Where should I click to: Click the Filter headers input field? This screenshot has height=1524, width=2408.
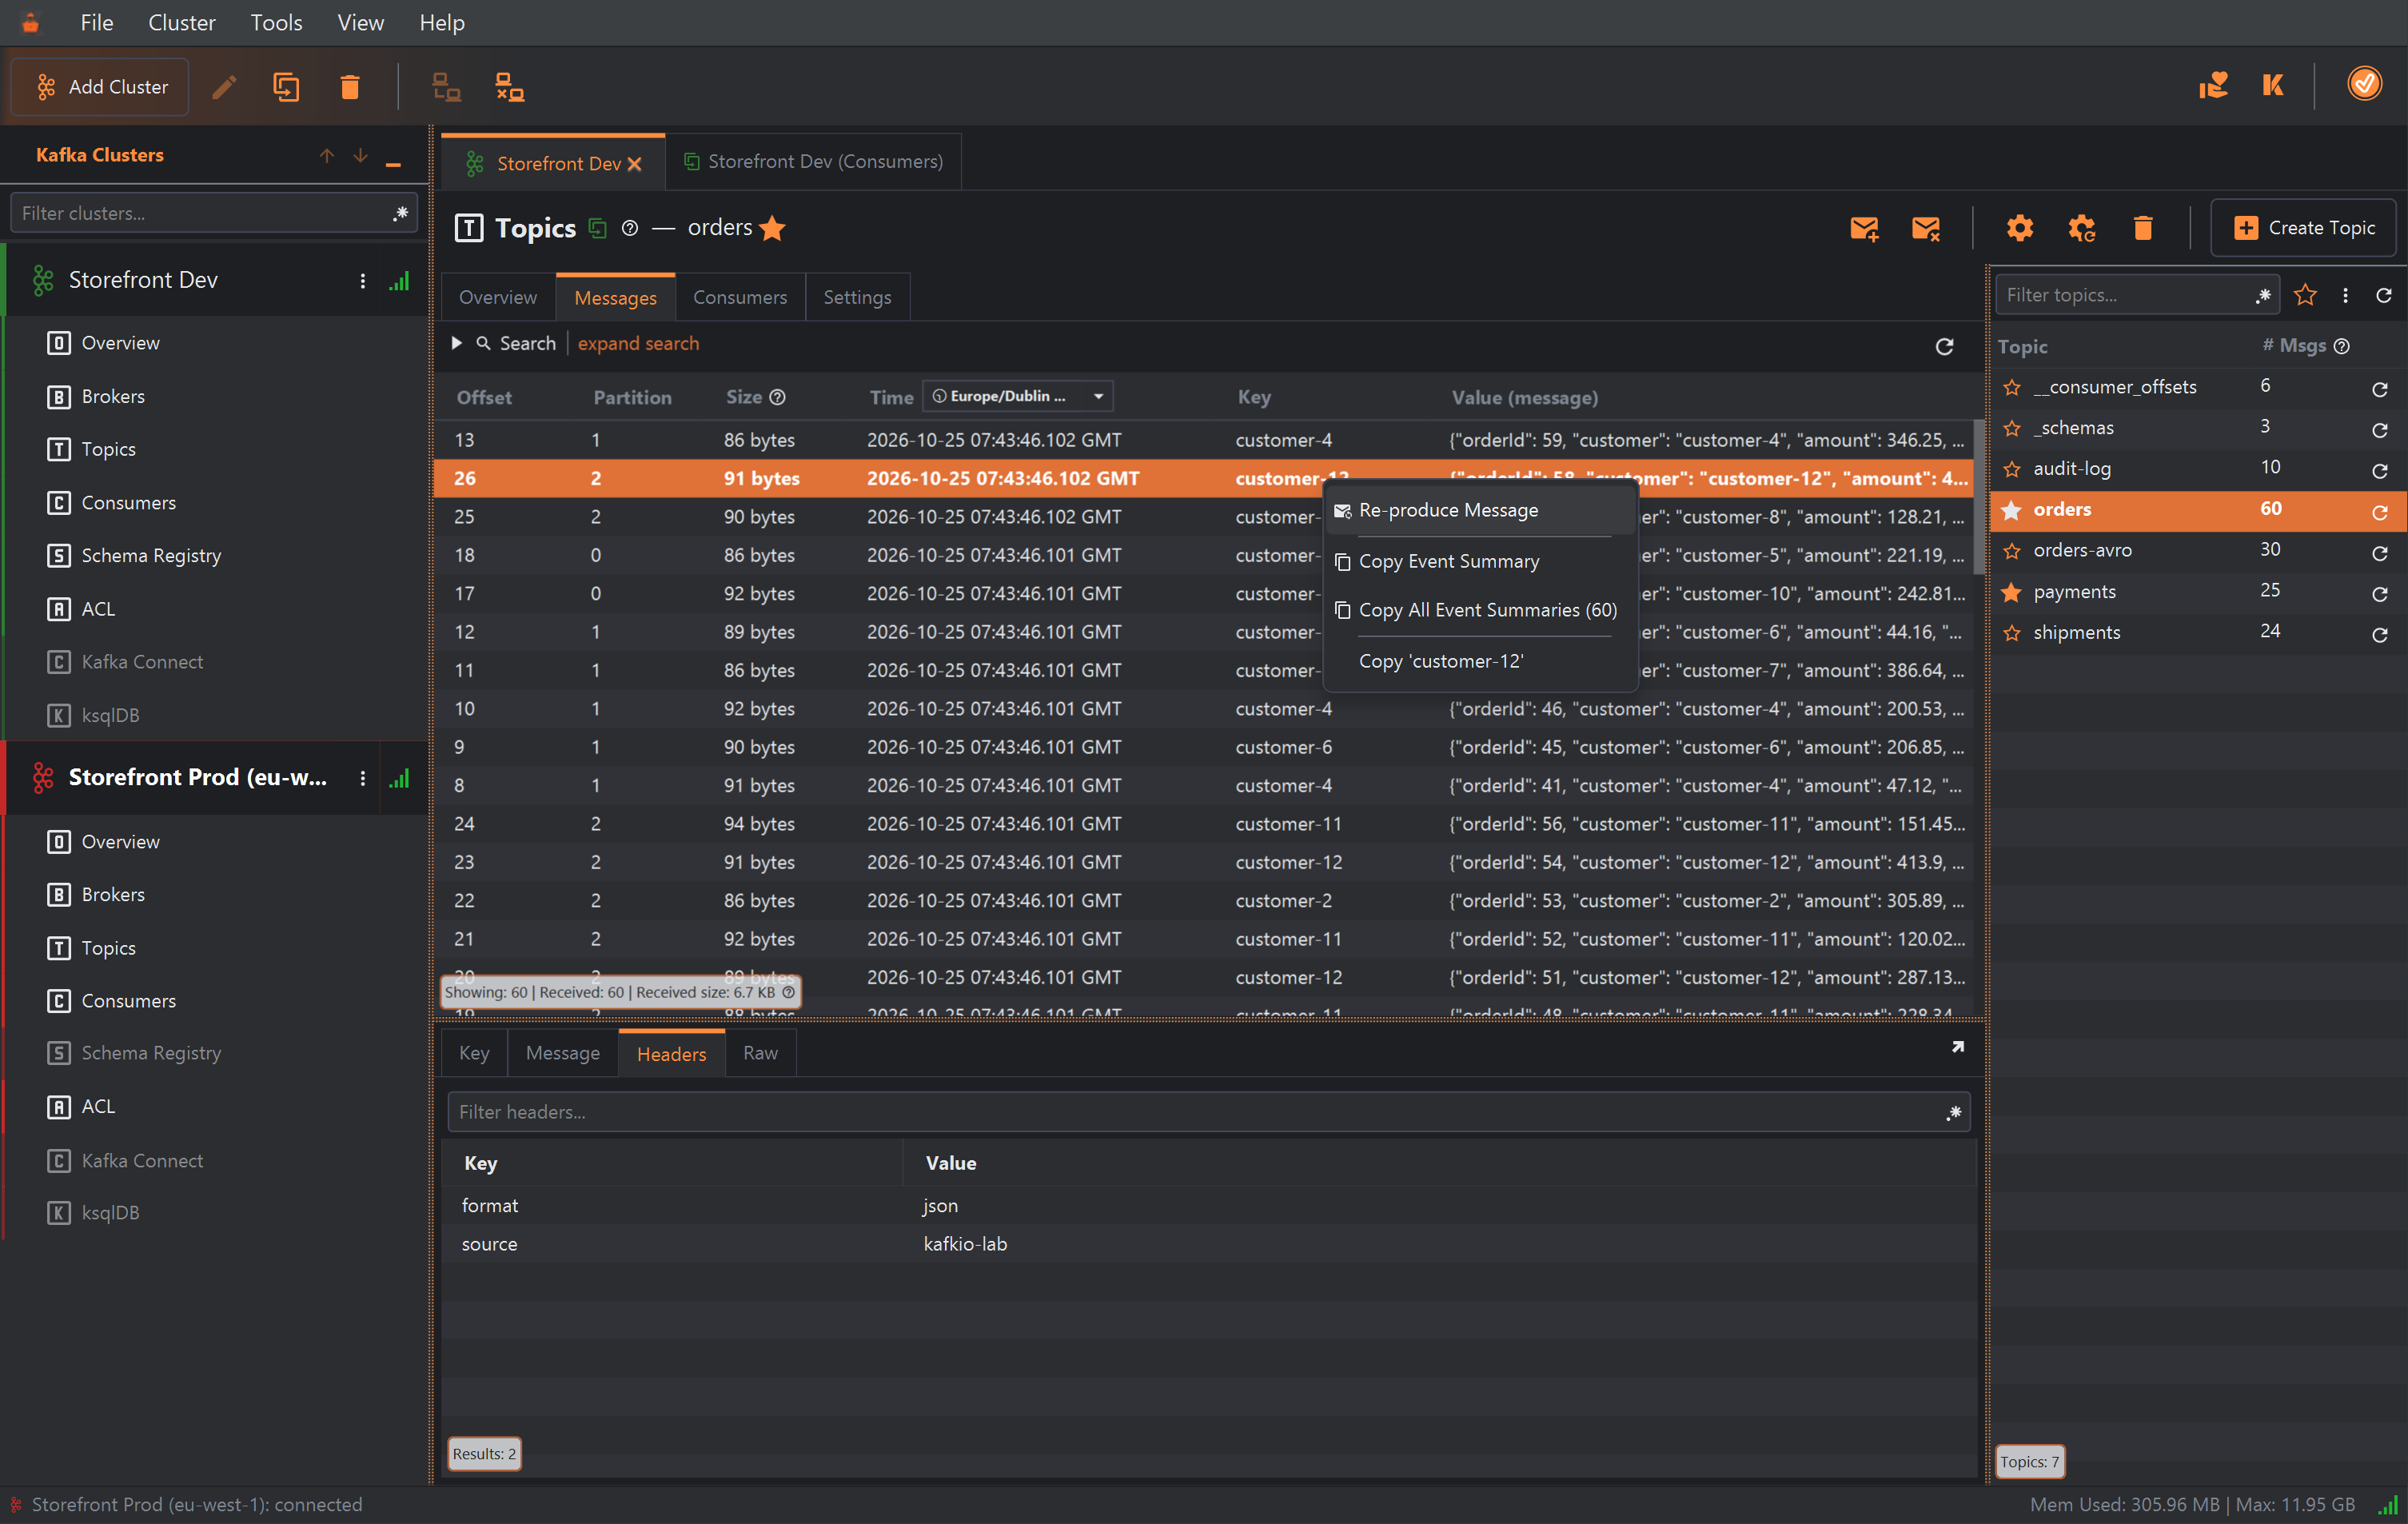tap(1208, 1112)
